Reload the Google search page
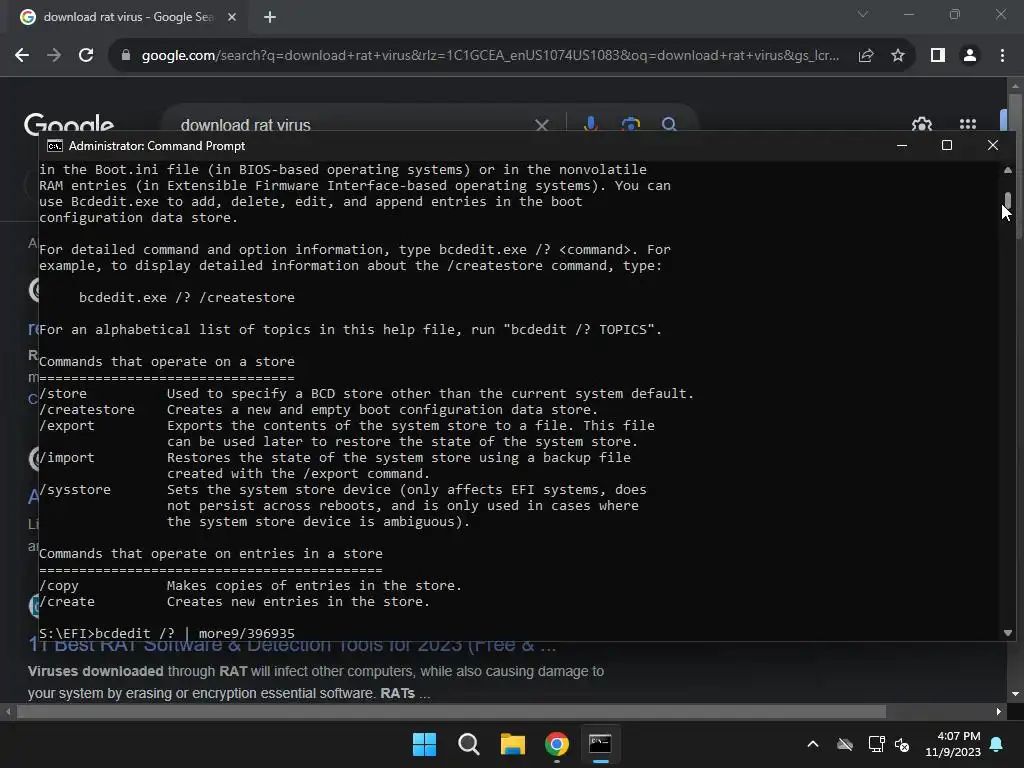 pos(86,56)
